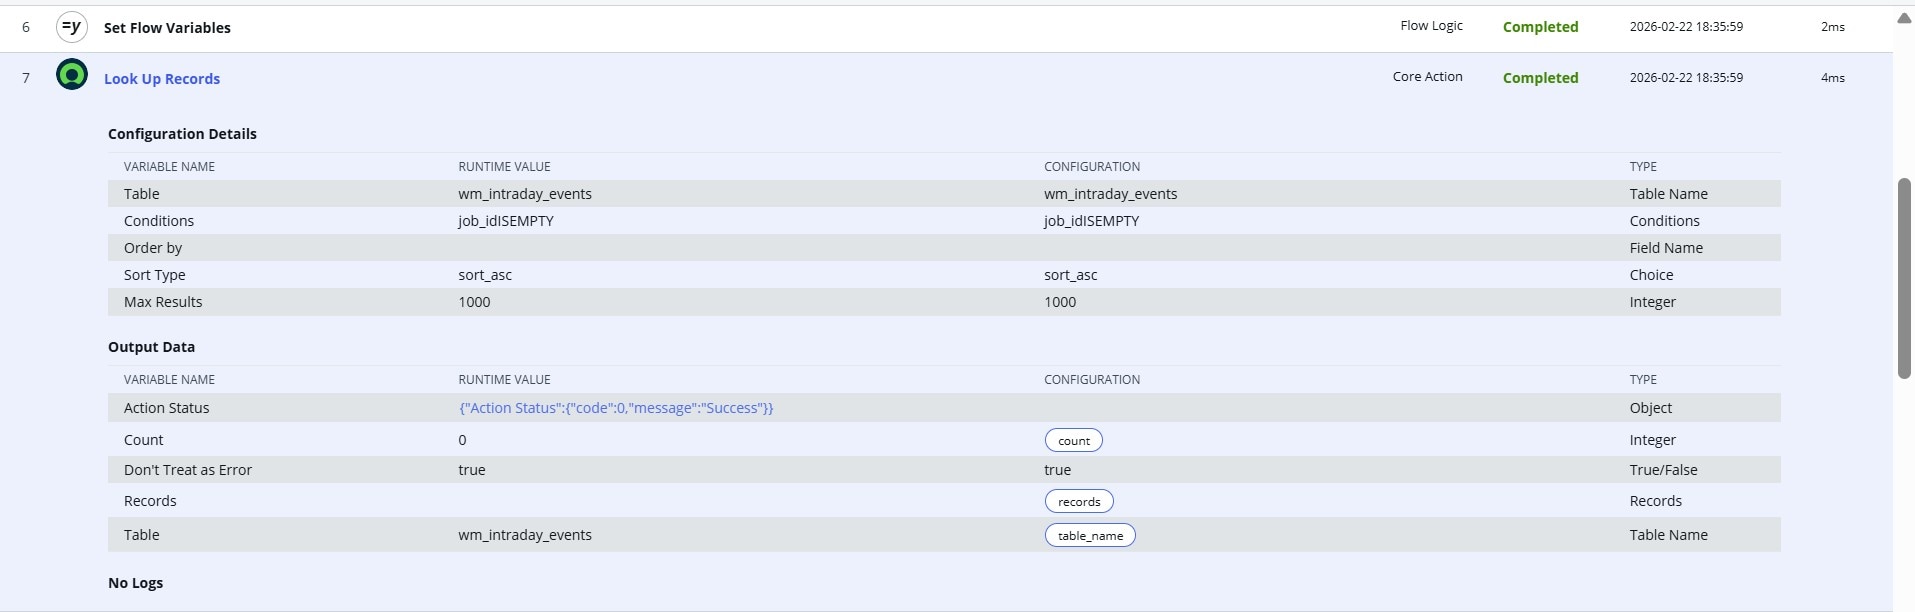1915x612 pixels.
Task: Expand the Set Flow Variables step row
Action: tap(167, 28)
